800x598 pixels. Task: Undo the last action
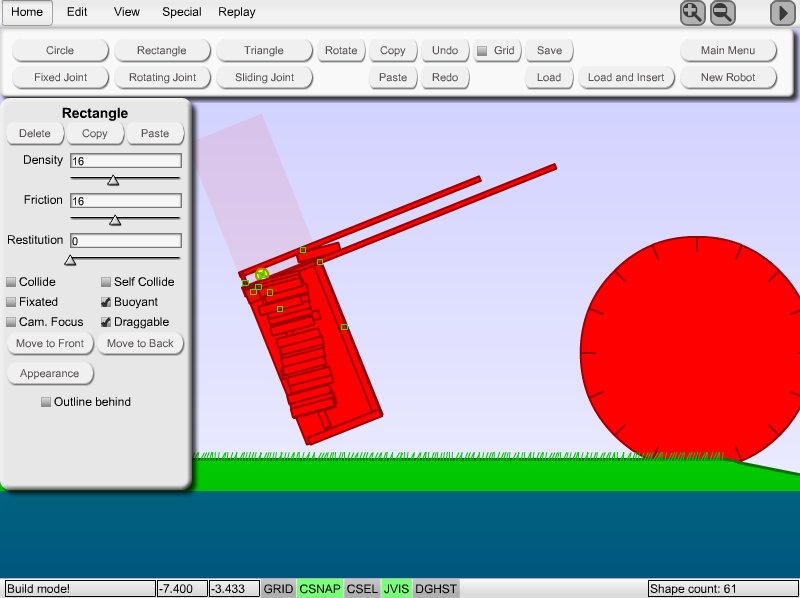click(445, 51)
